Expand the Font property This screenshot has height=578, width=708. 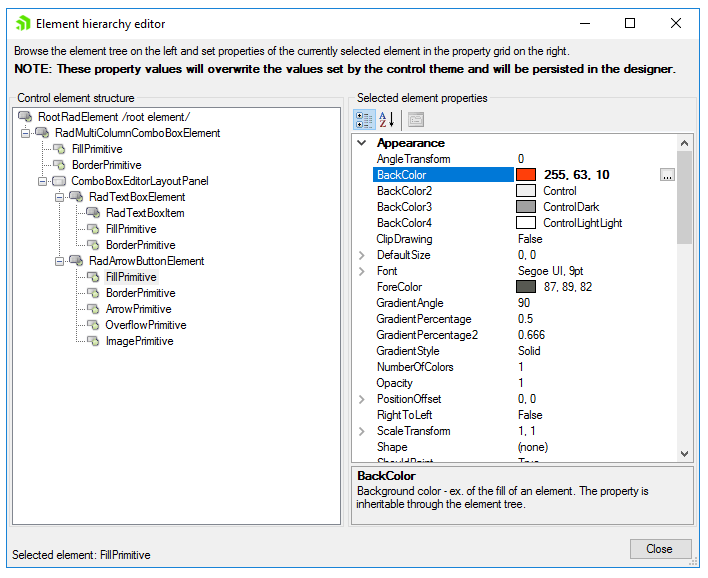tap(362, 271)
